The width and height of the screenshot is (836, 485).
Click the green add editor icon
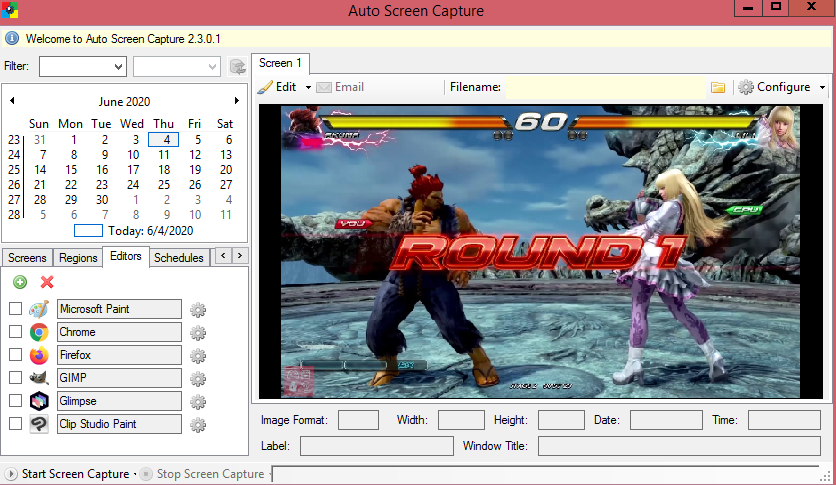tap(20, 282)
